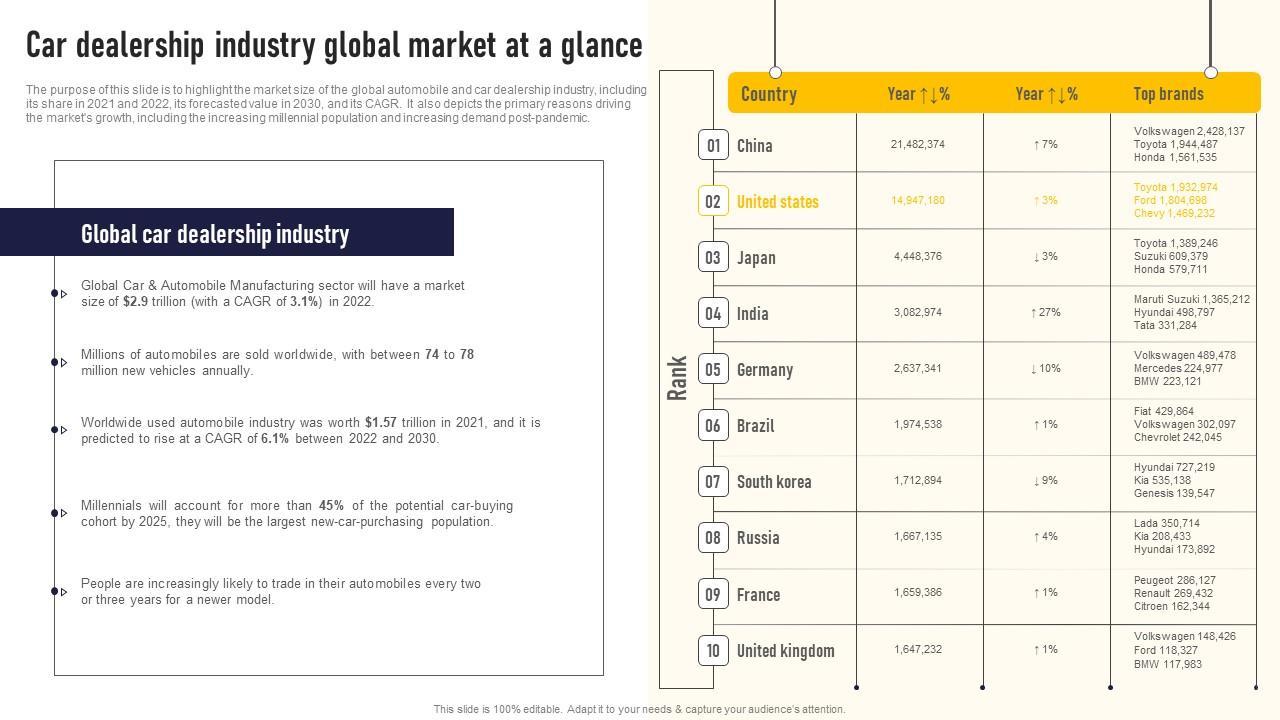
Task: Click the Global car dealership industry banner
Action: point(227,233)
